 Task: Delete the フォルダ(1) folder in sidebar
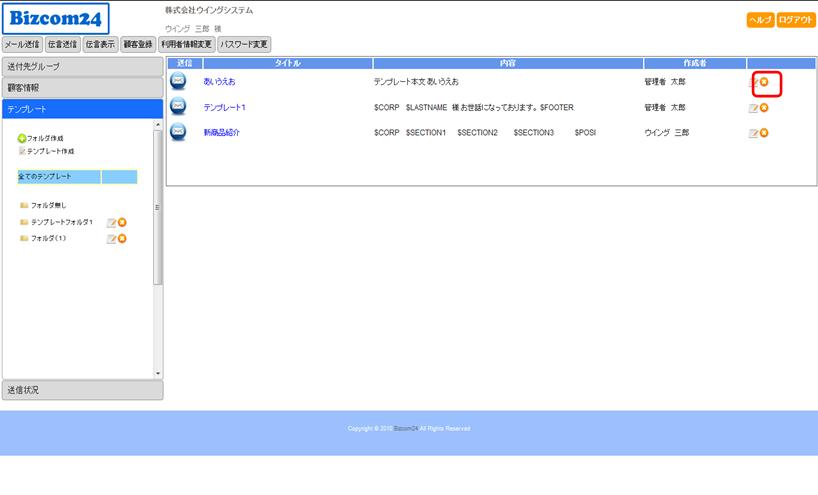pos(122,239)
